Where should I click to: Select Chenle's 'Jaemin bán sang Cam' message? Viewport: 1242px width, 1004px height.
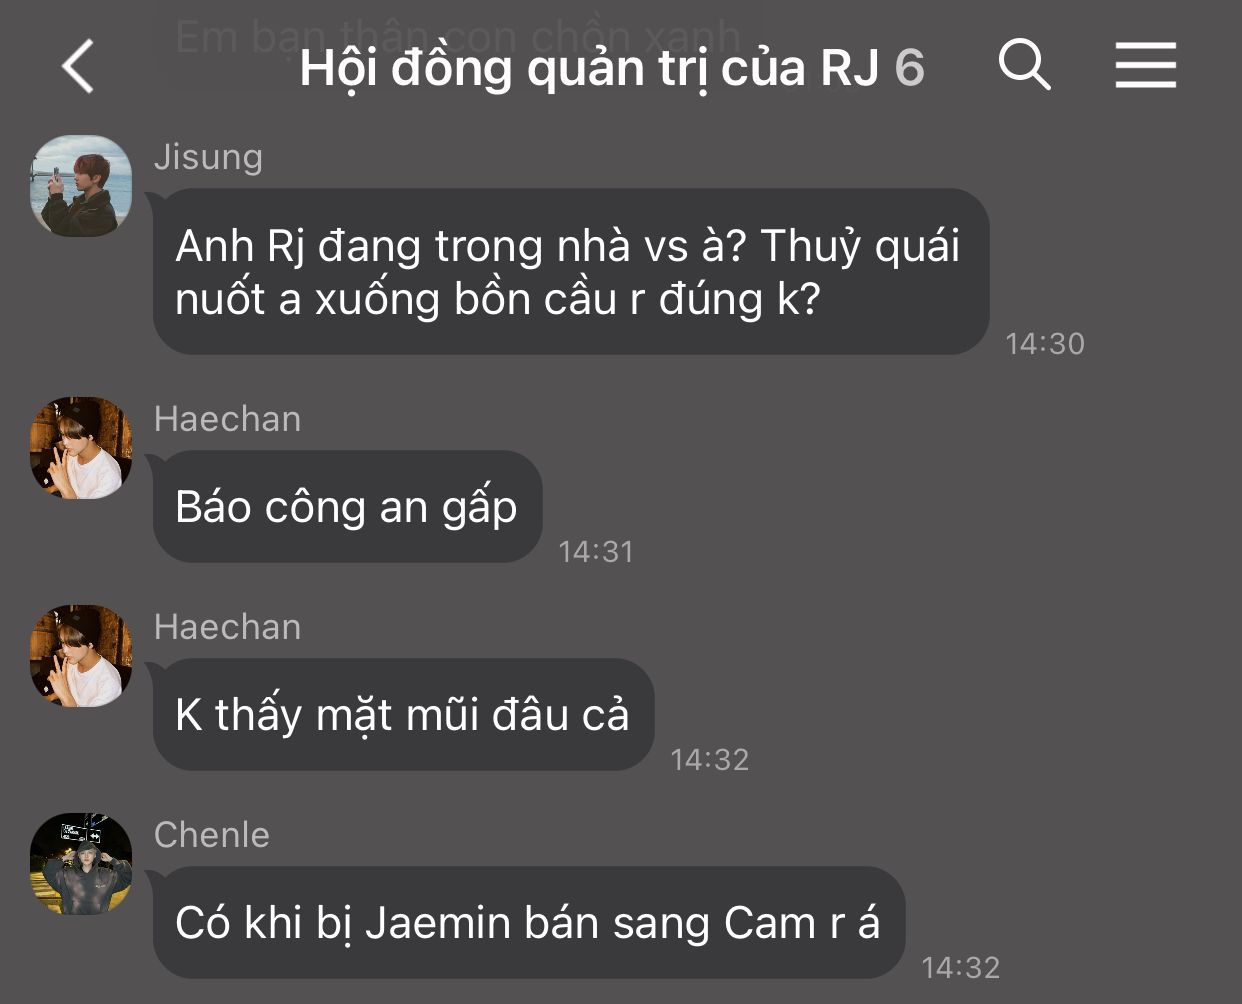529,922
